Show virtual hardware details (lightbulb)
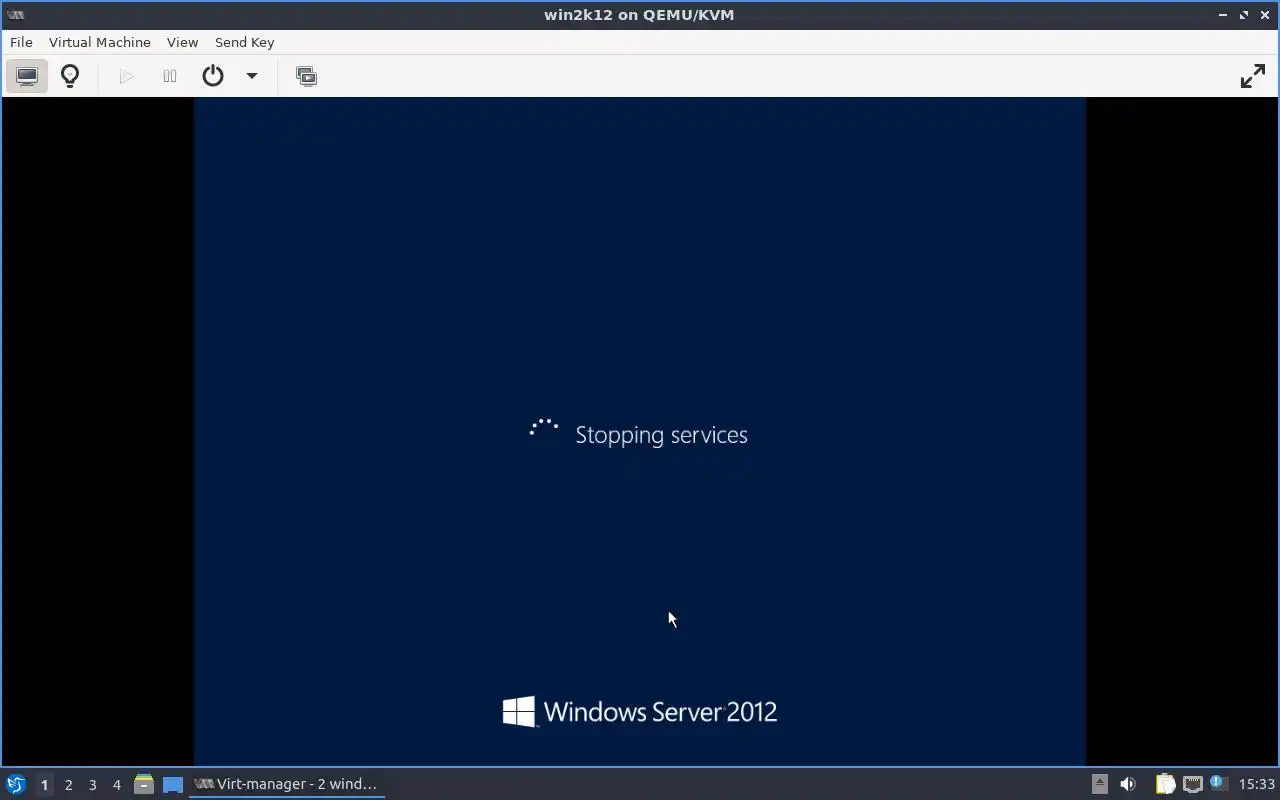The width and height of the screenshot is (1280, 800). (70, 76)
